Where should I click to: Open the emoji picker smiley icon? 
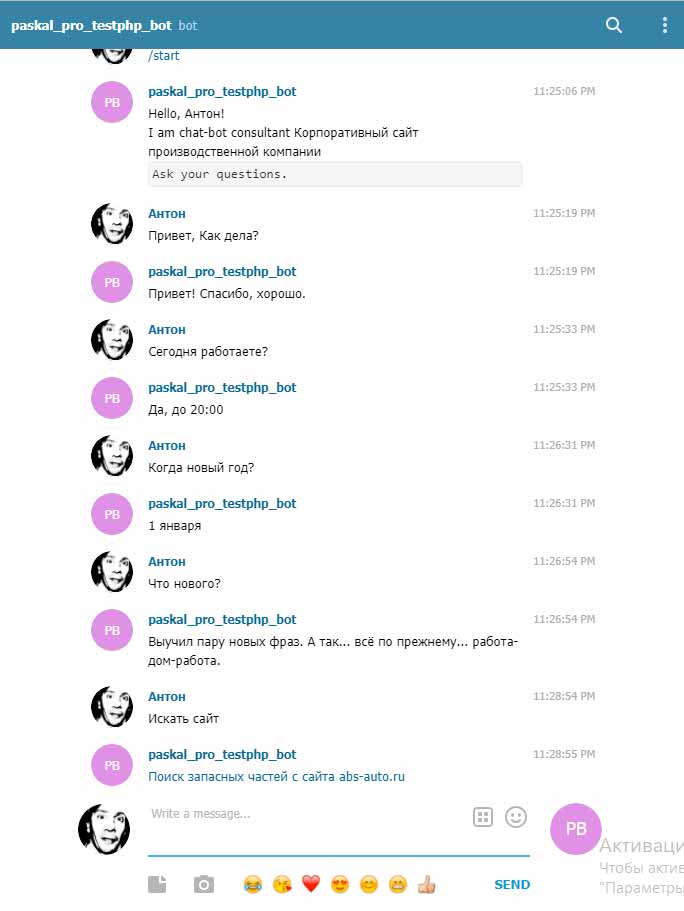pos(516,817)
